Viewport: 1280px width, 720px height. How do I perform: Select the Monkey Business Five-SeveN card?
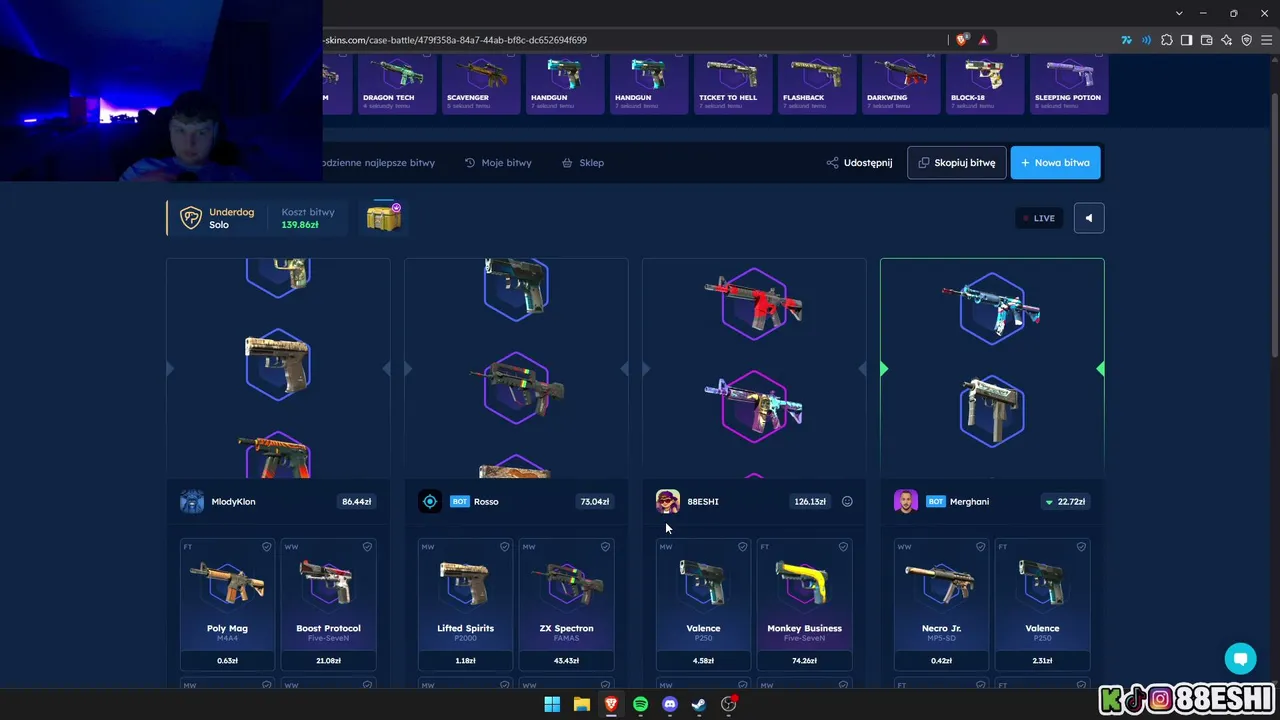click(x=804, y=604)
